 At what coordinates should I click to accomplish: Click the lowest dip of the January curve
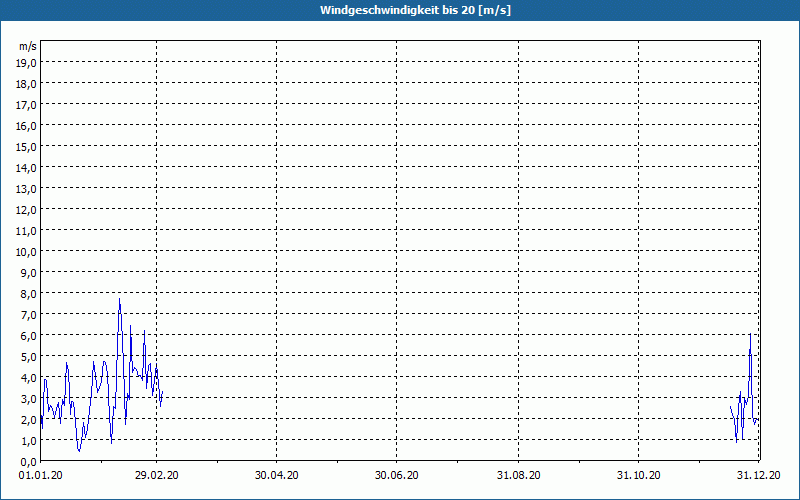[79, 451]
